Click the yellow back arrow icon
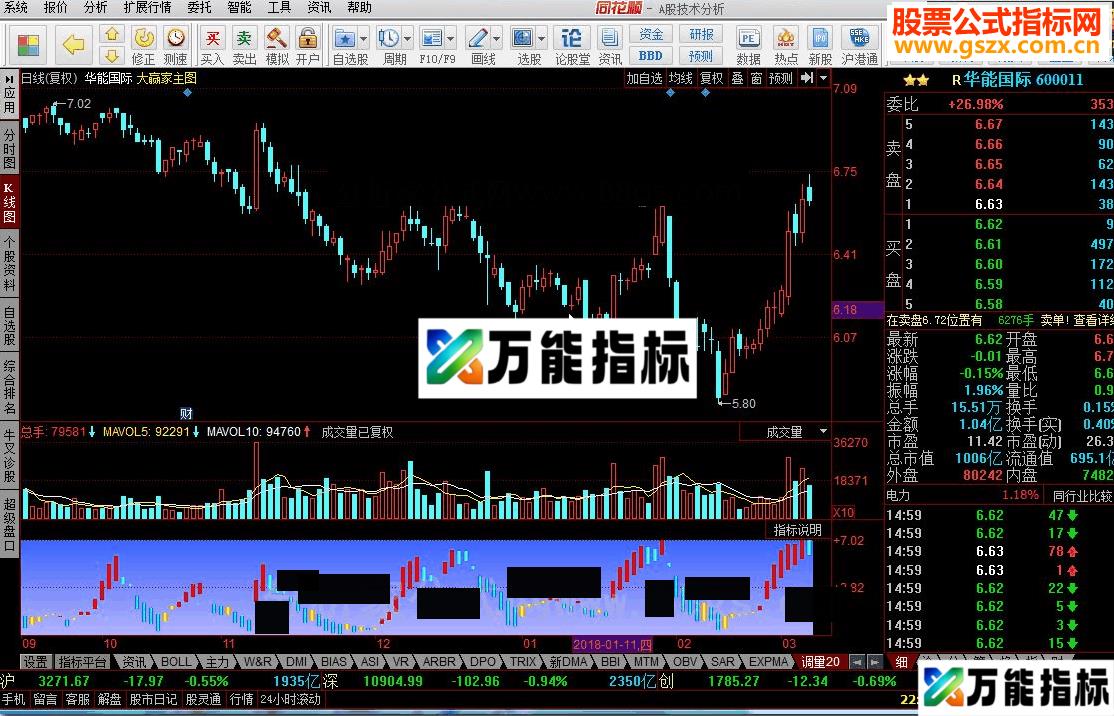The height and width of the screenshot is (716, 1114). (x=73, y=43)
